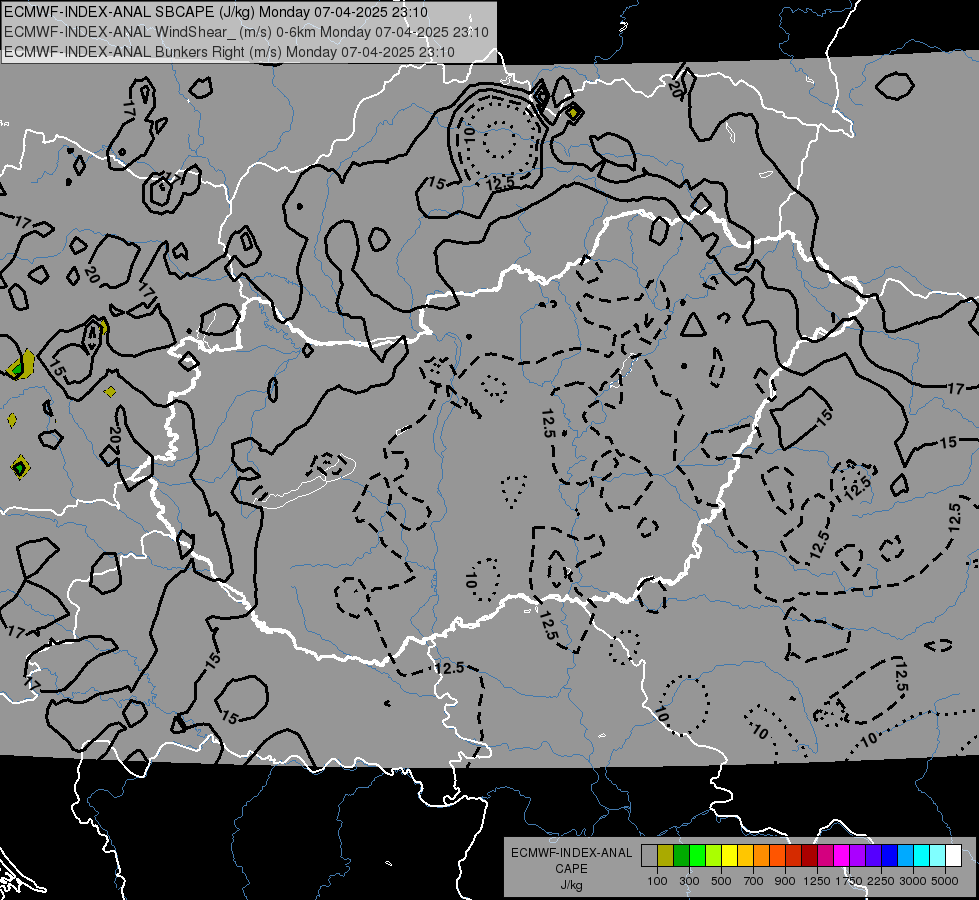Pick the olive swatch in the CAPE legend

click(665, 856)
